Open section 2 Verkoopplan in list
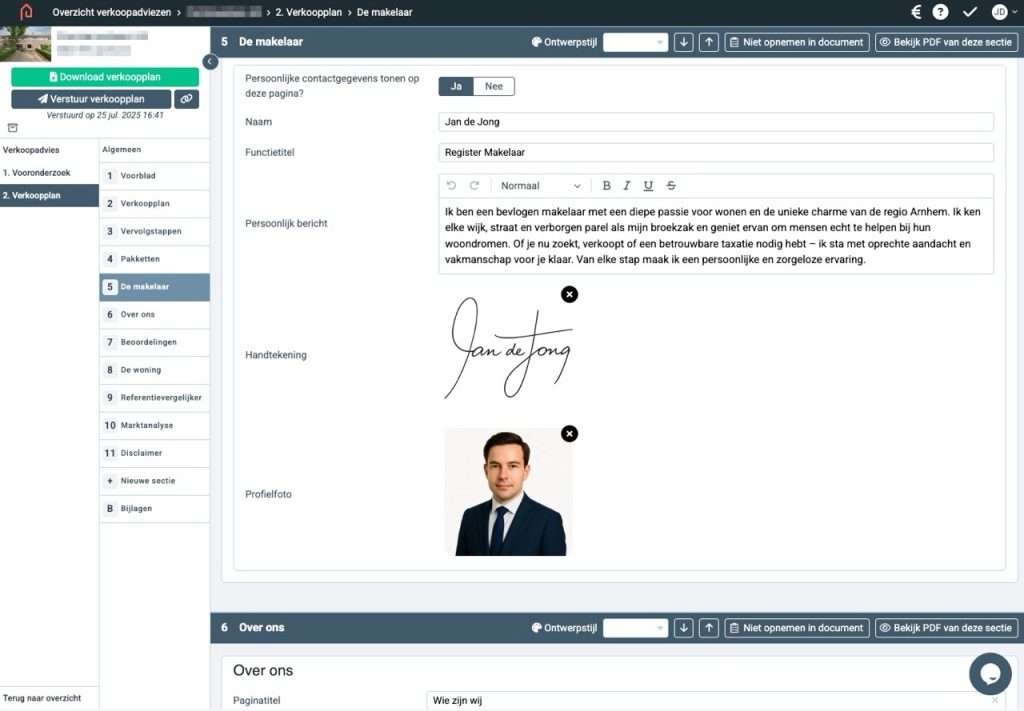The height and width of the screenshot is (711, 1024). [x=155, y=204]
